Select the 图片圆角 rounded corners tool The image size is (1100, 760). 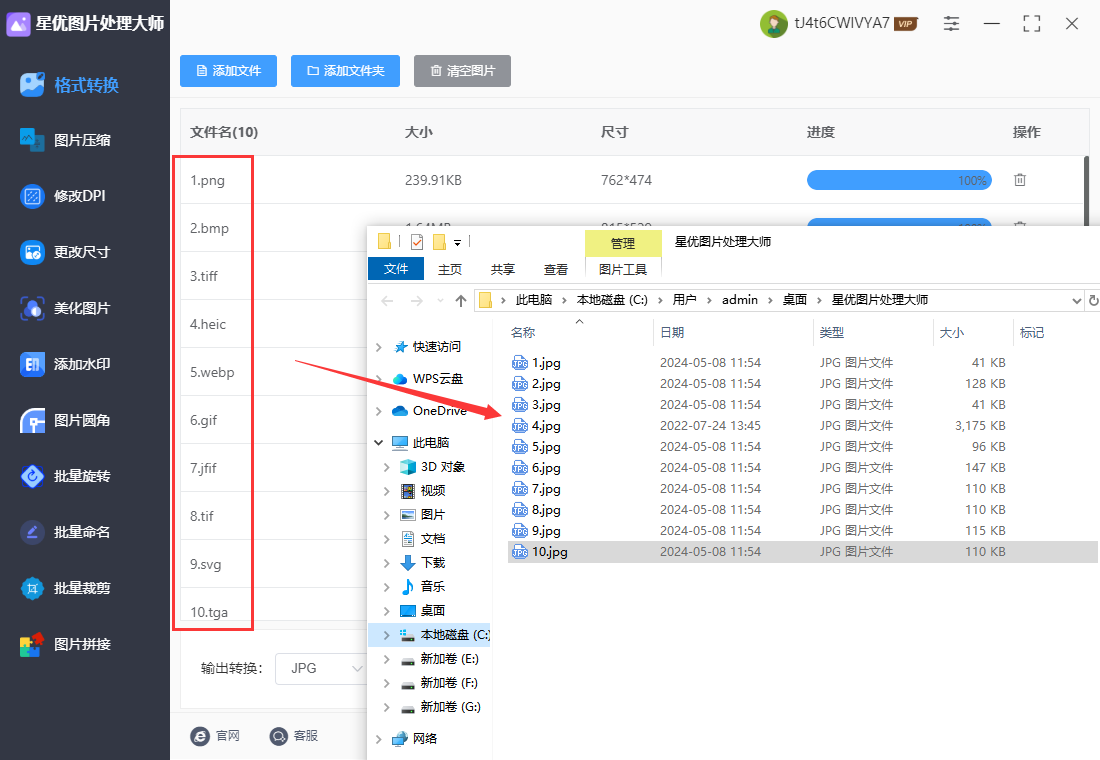tap(65, 420)
